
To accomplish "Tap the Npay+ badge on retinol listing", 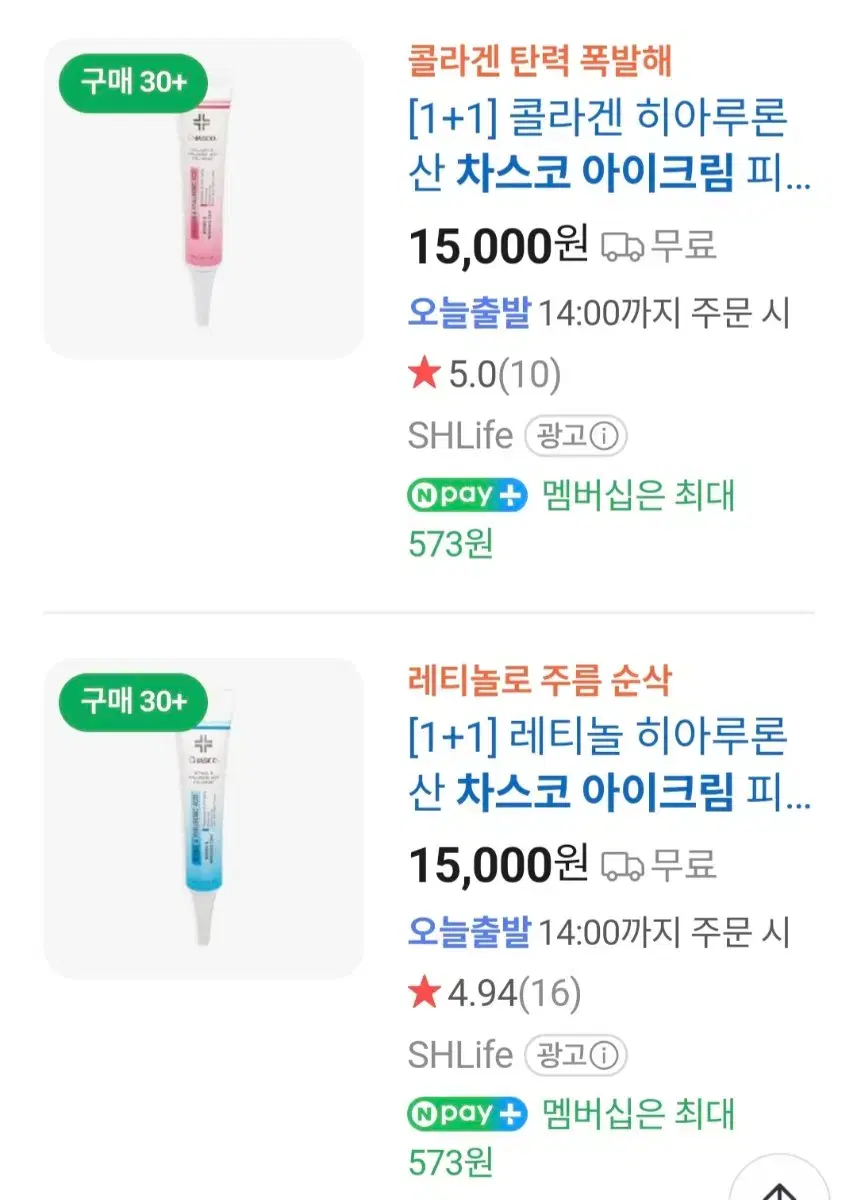I will [x=467, y=1115].
